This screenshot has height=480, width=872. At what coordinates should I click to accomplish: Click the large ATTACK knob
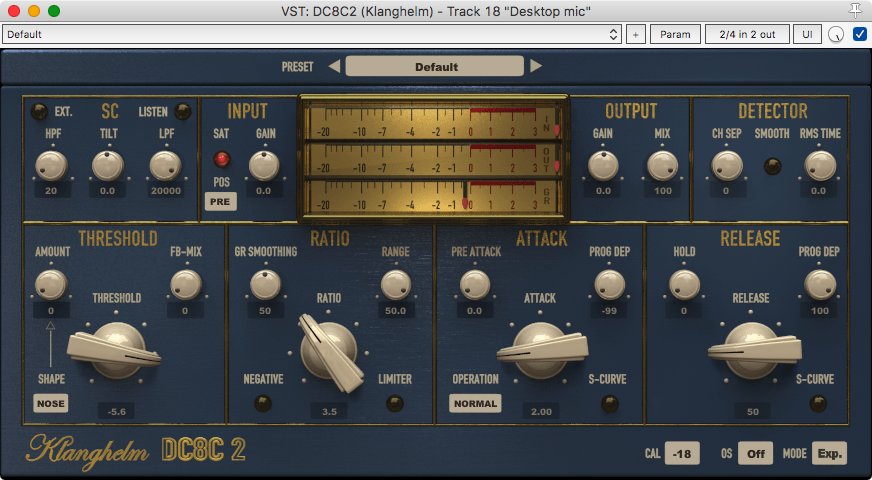point(541,350)
